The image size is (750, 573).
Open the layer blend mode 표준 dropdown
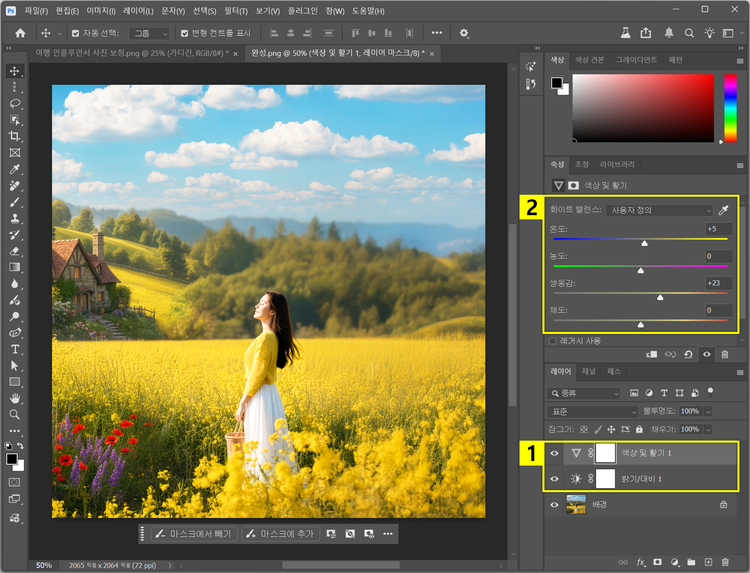coord(593,412)
